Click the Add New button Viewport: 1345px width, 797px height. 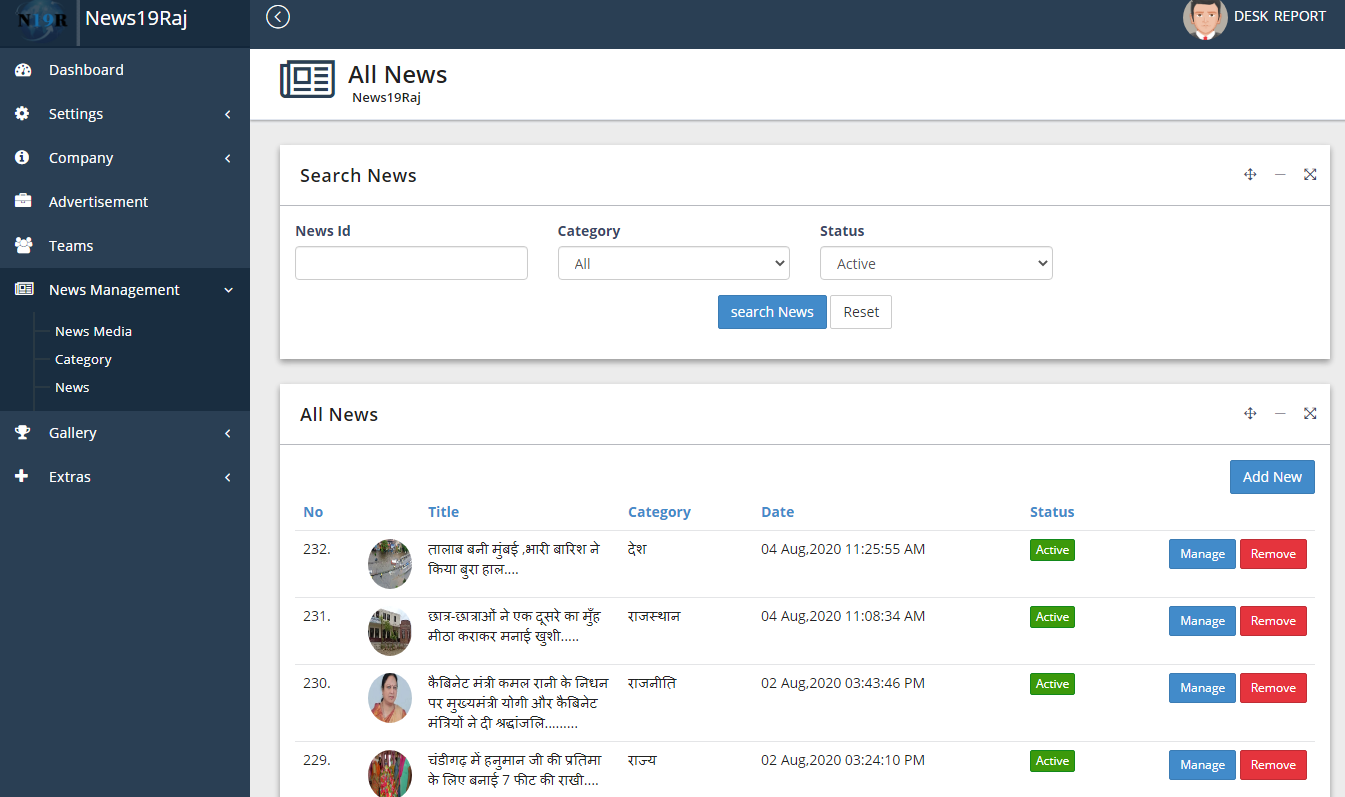tap(1271, 477)
